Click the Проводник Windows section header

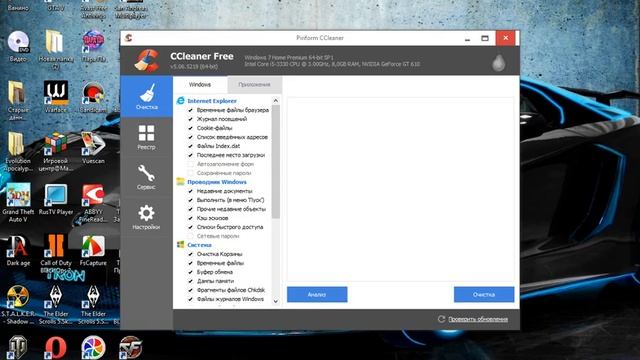click(217, 182)
